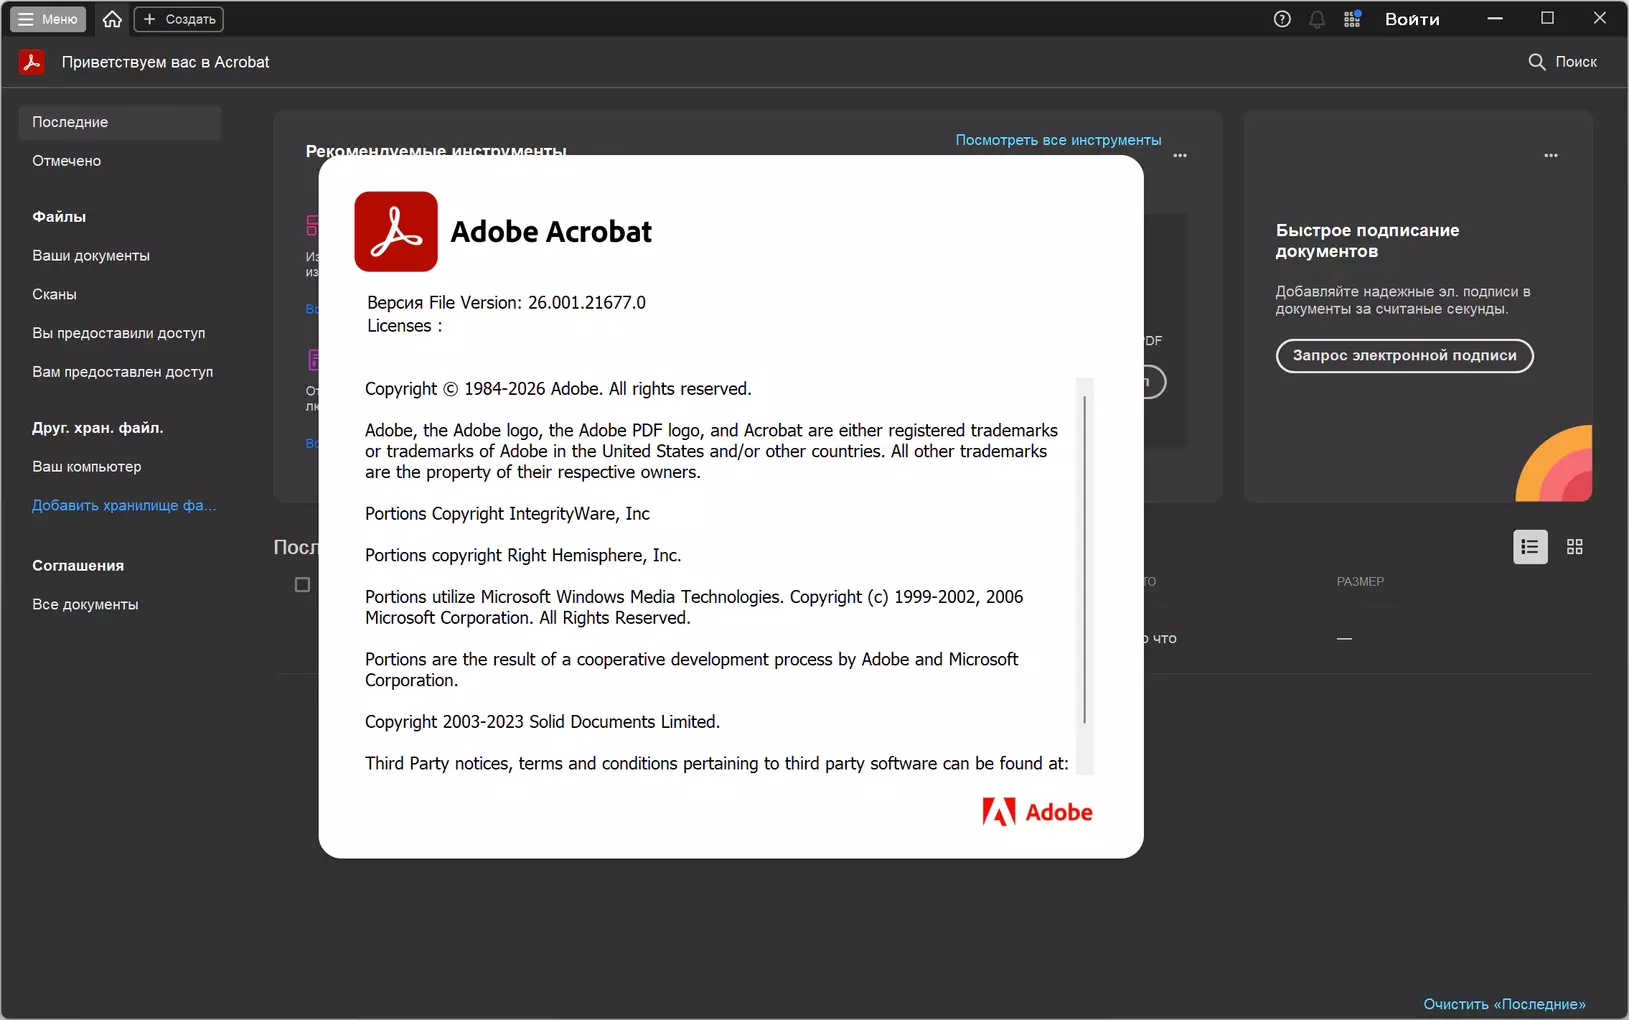Click the Создать button
The width and height of the screenshot is (1629, 1020).
[x=179, y=19]
